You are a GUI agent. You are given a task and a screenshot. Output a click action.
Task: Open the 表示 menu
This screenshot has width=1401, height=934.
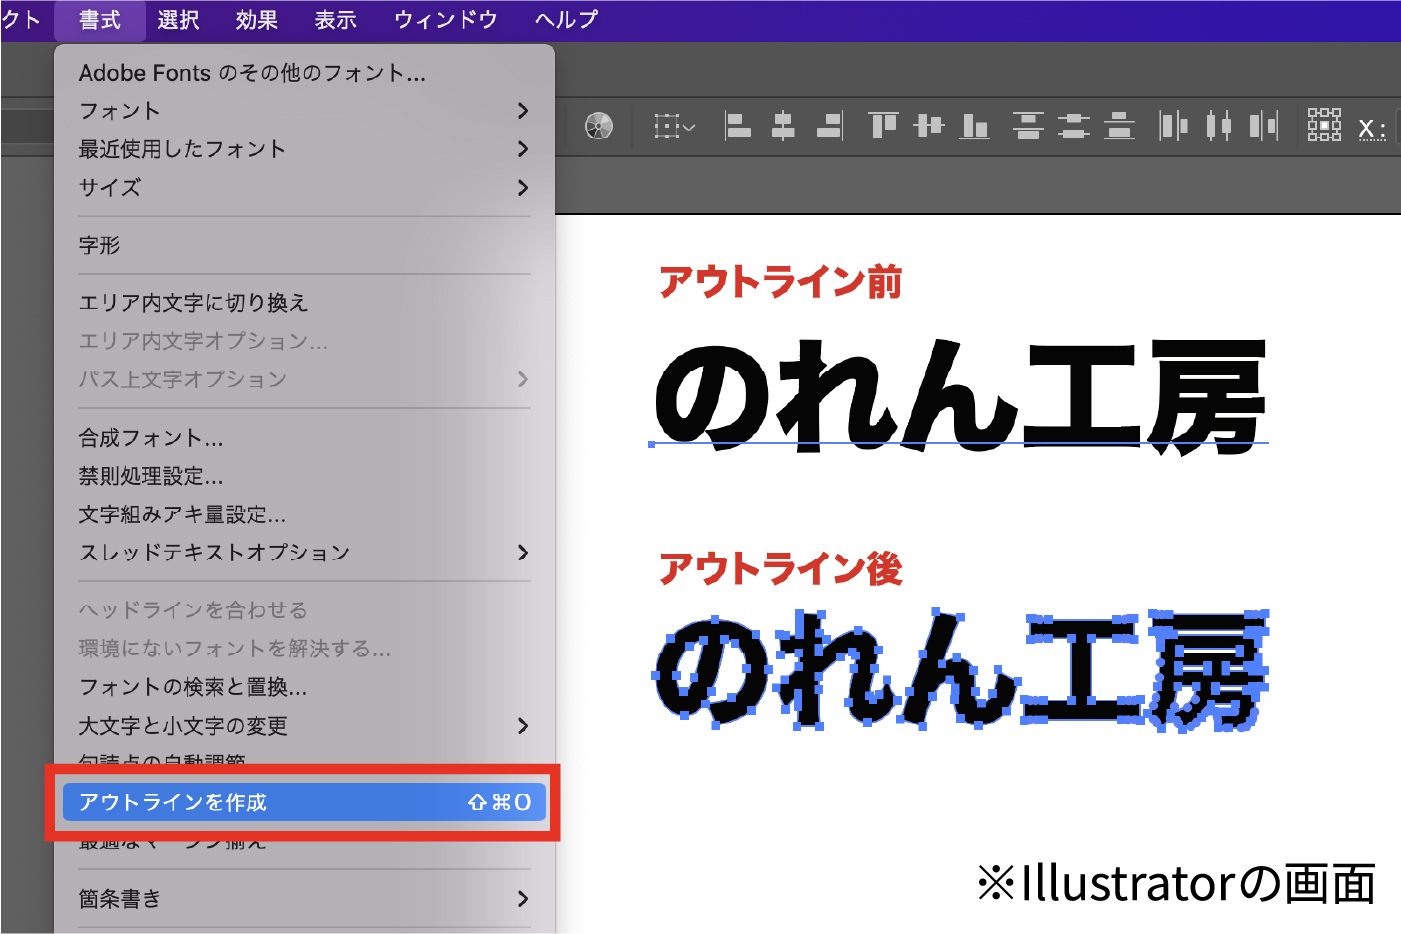coord(336,20)
